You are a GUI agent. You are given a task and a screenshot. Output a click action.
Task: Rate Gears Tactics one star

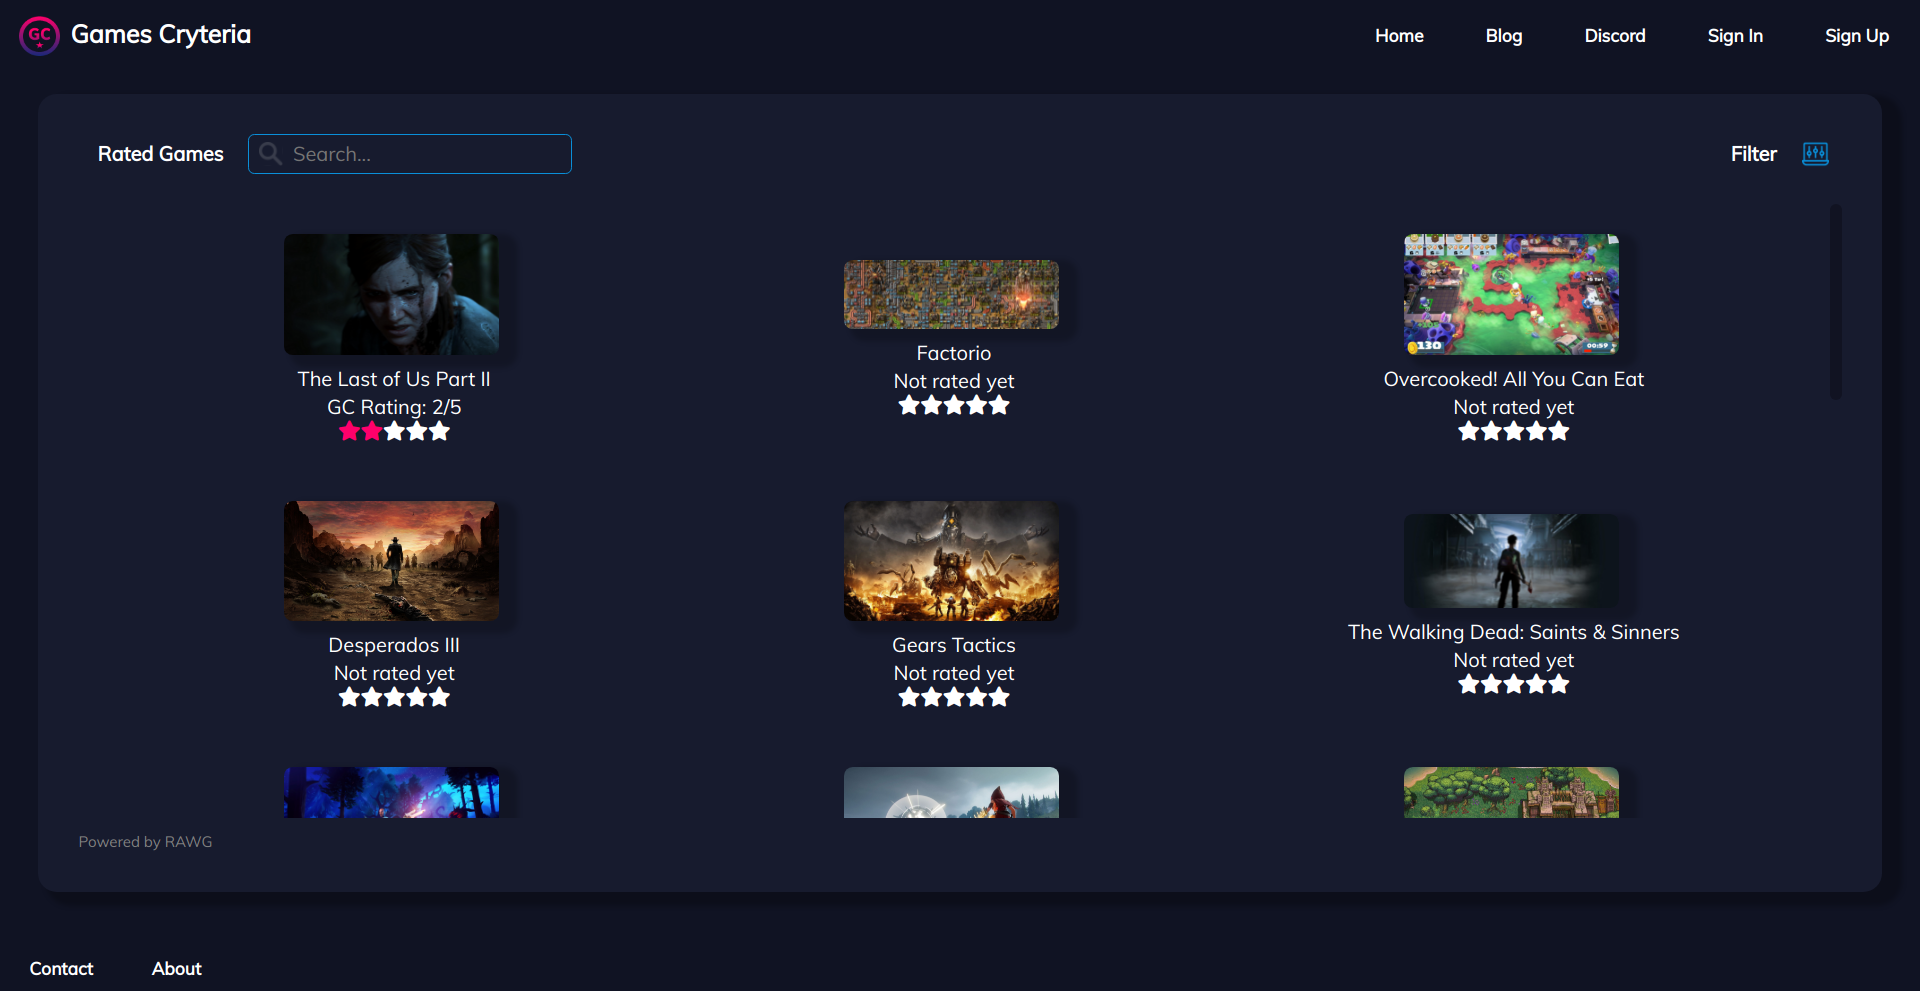(x=909, y=698)
